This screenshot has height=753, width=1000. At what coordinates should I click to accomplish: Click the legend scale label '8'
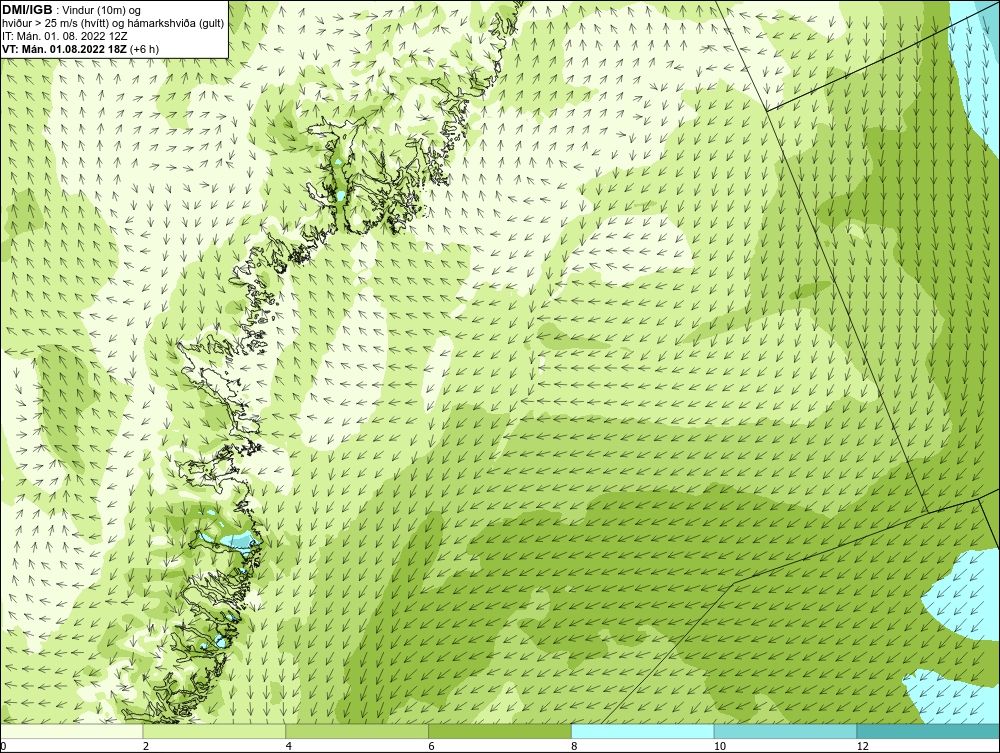[x=575, y=746]
